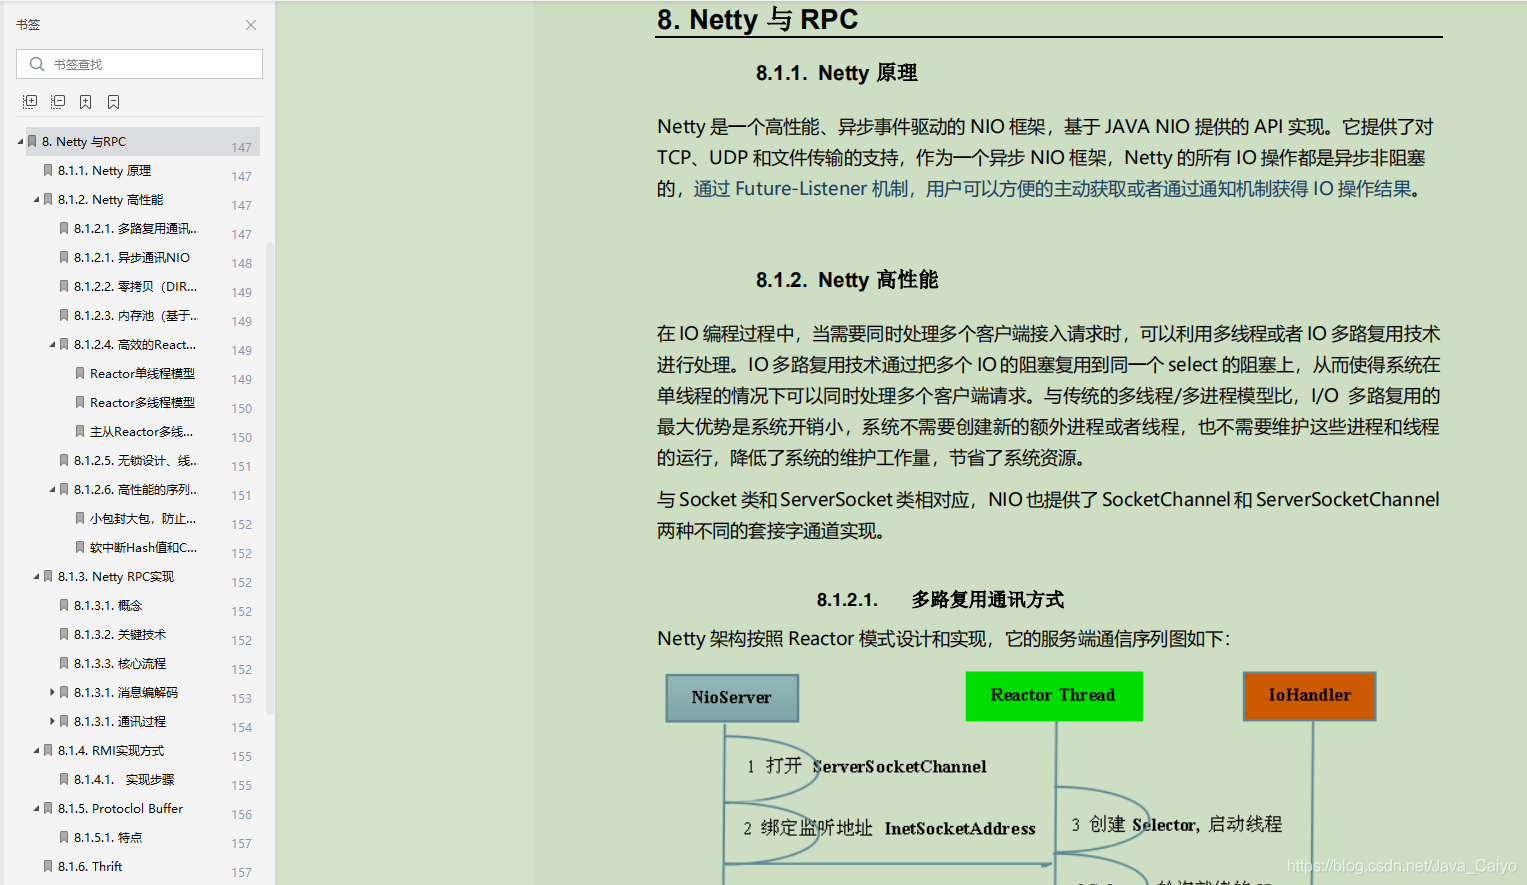Collapse the '8.1.2. Netty 高性能' node
The width and height of the screenshot is (1527, 885).
pos(37,200)
